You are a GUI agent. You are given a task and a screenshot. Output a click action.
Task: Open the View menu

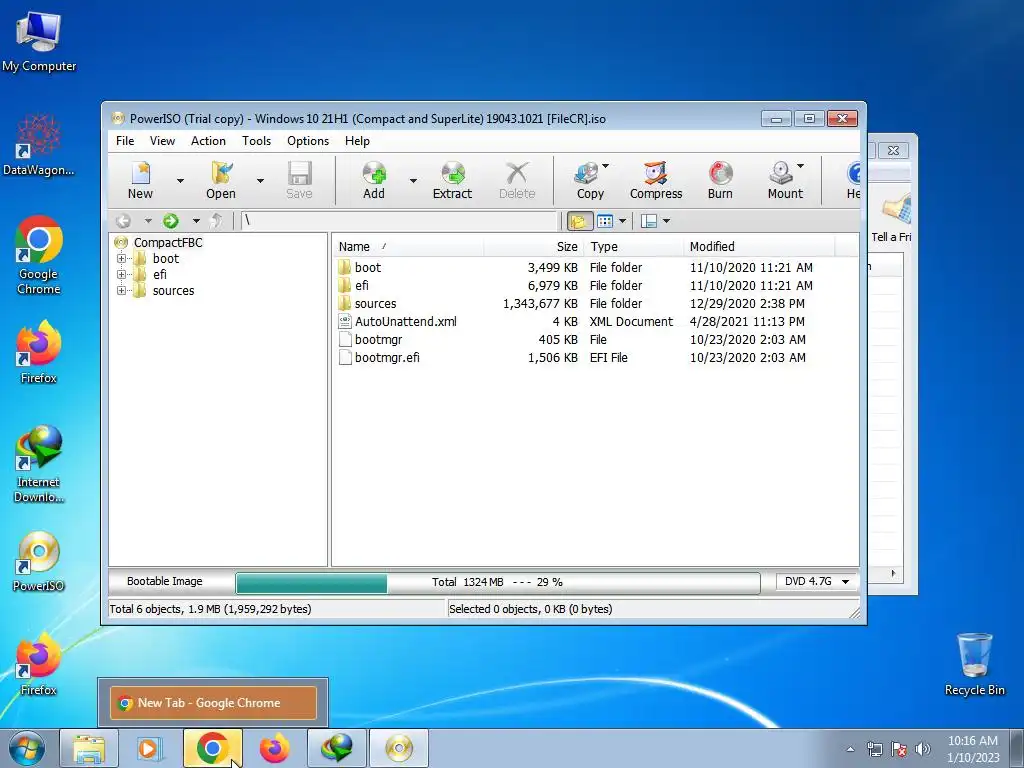click(x=162, y=141)
